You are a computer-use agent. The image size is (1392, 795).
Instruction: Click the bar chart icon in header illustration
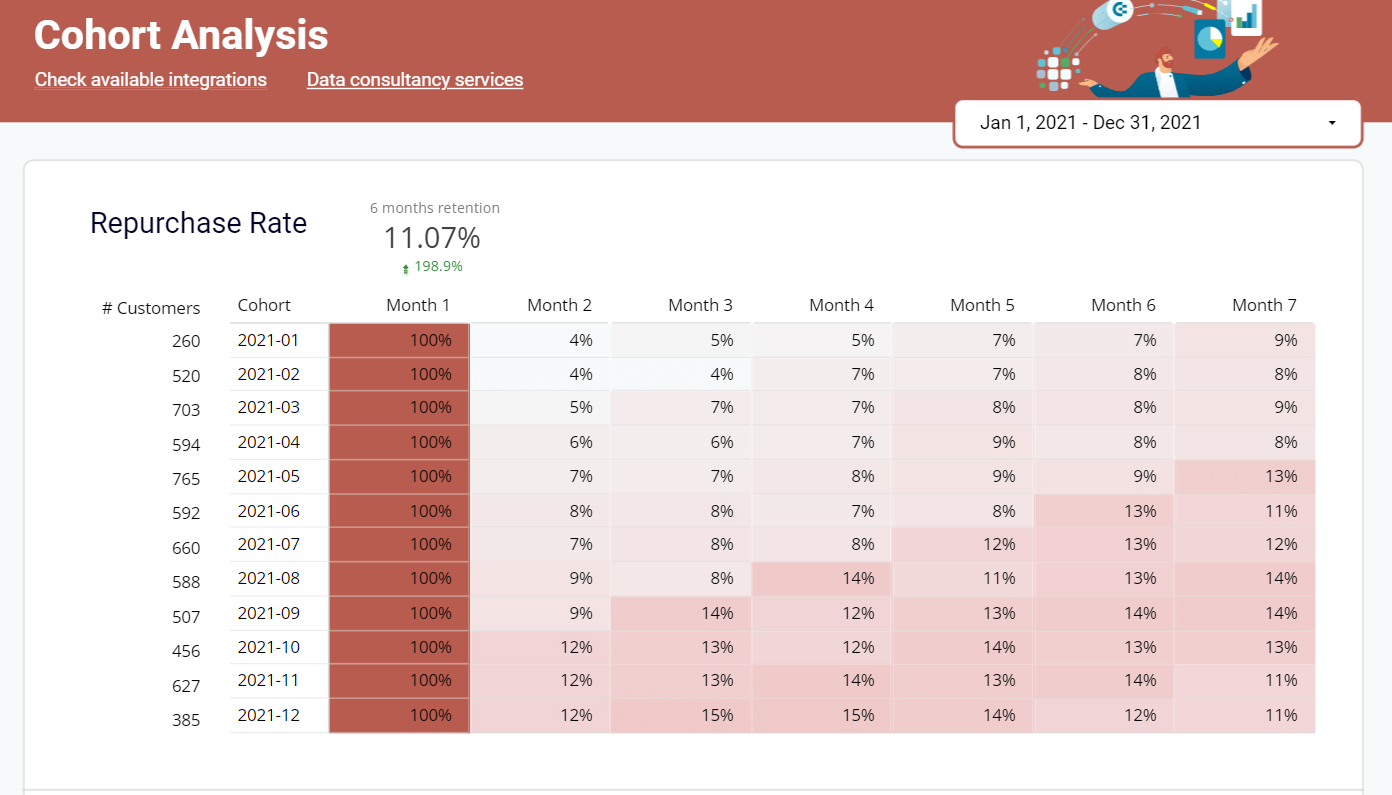click(1246, 16)
